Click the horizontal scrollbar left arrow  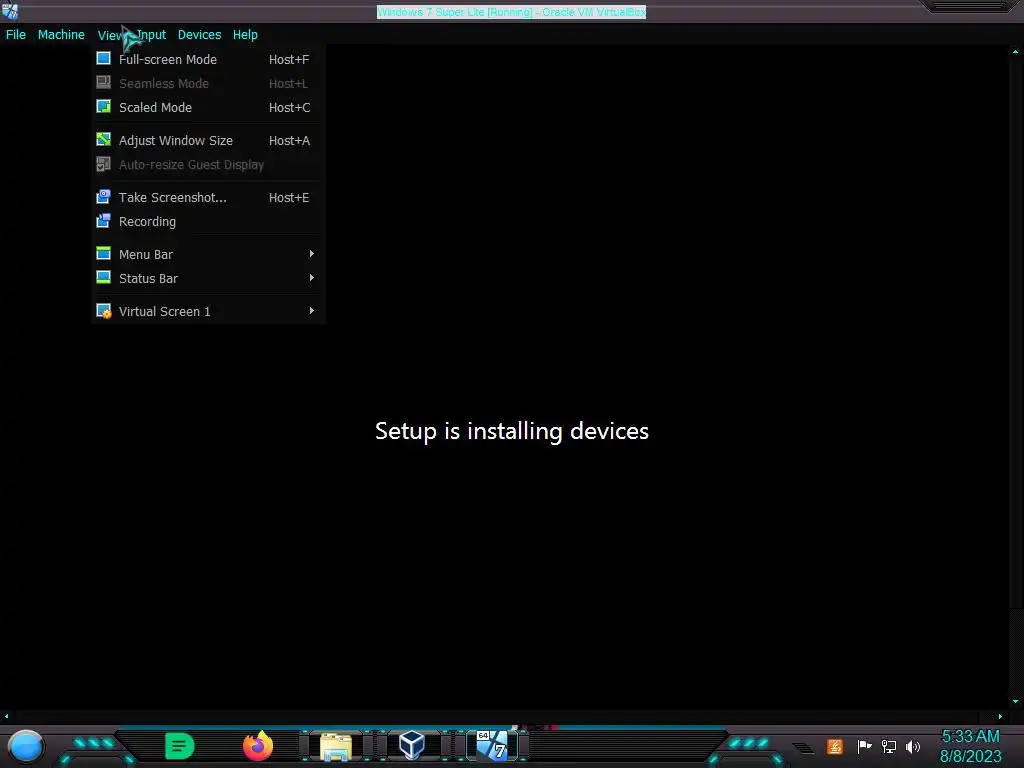[7, 716]
